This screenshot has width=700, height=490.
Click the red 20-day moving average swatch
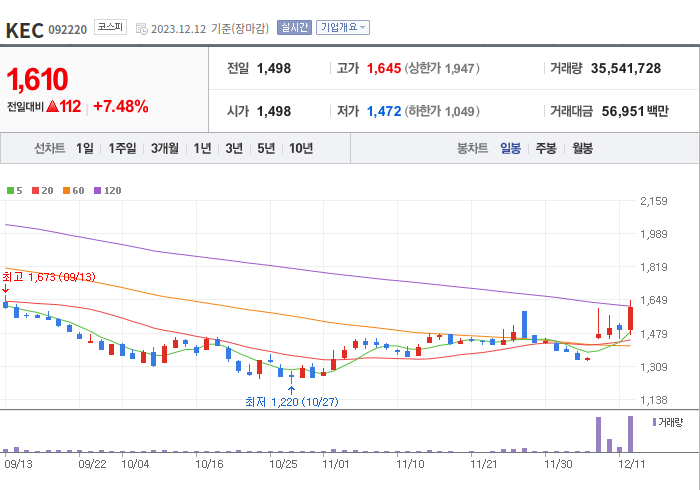pos(36,191)
